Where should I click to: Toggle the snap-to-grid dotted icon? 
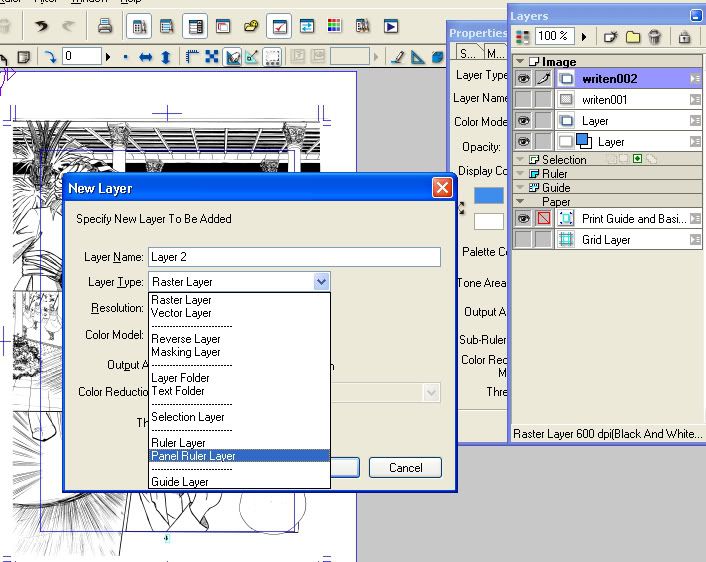[272, 57]
